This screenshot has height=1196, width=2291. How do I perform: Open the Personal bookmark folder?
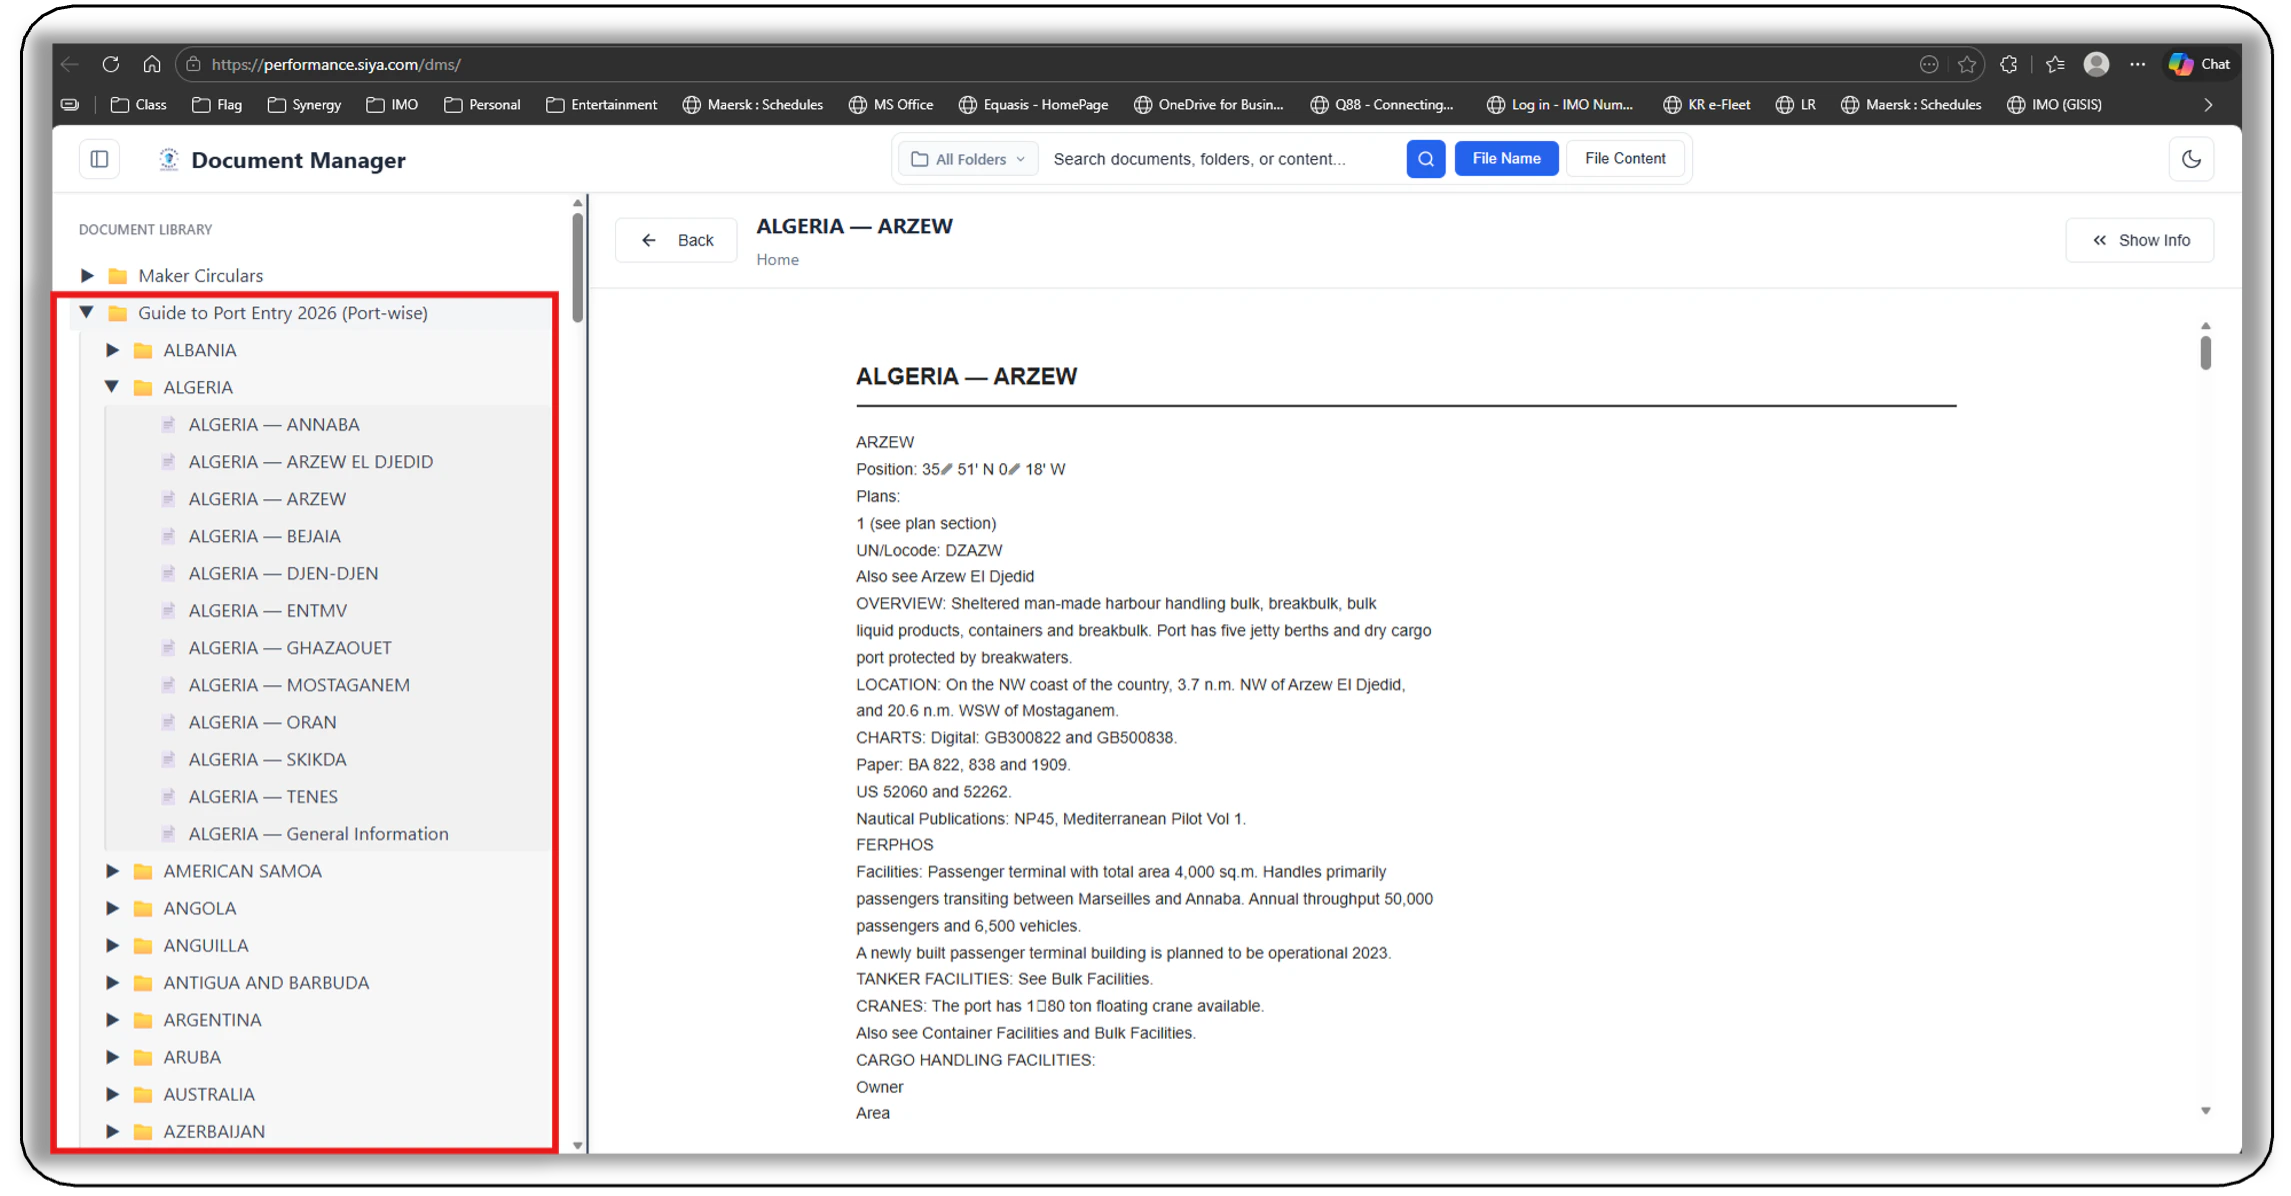(482, 105)
